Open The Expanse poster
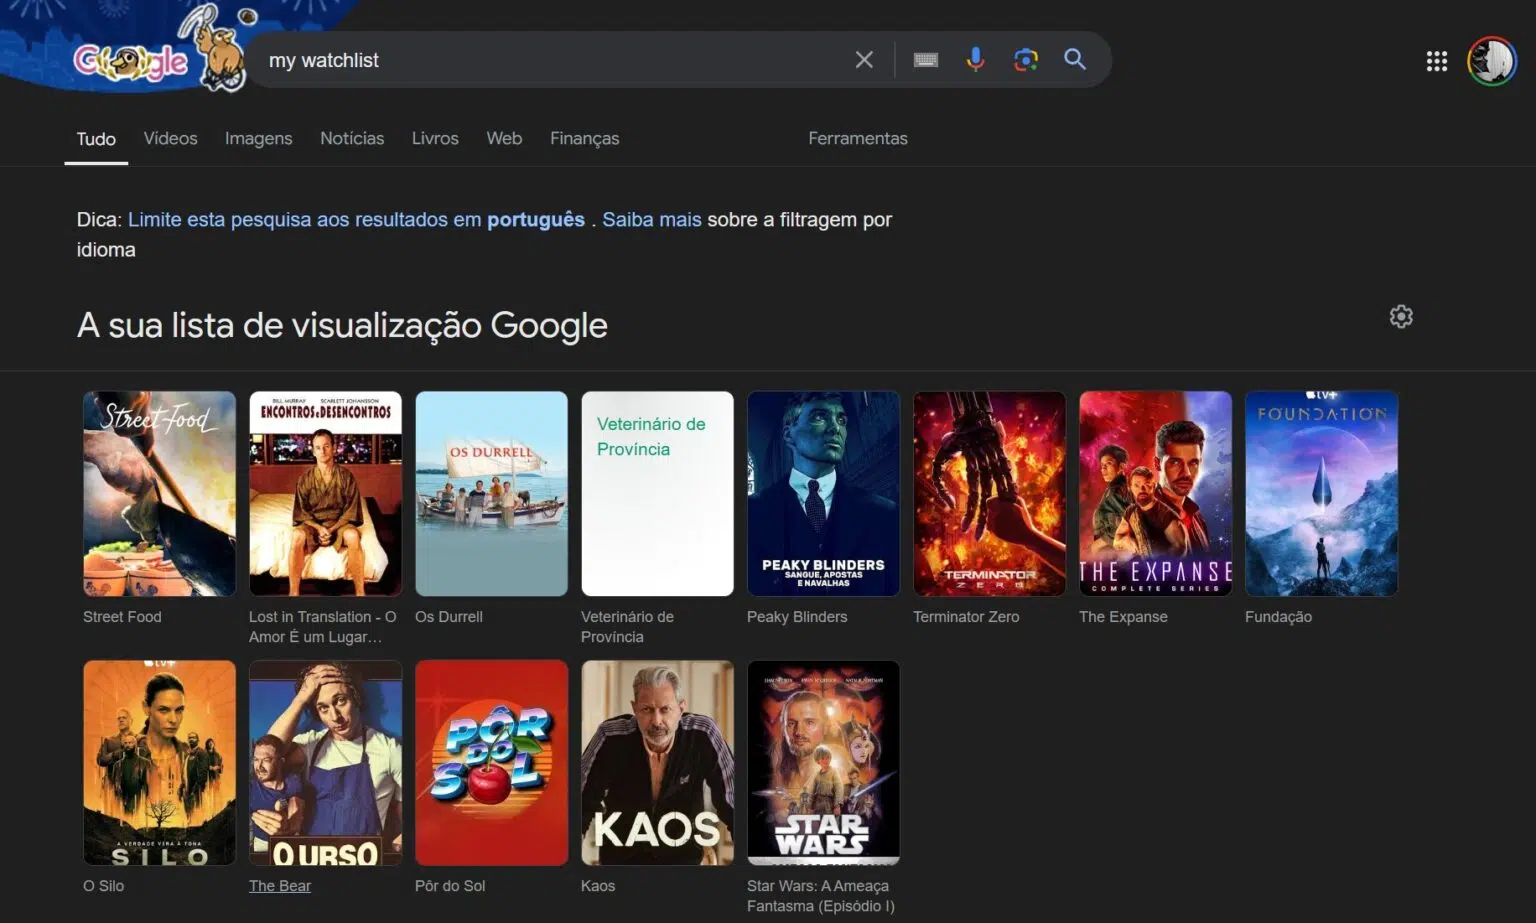This screenshot has width=1536, height=923. click(1156, 494)
